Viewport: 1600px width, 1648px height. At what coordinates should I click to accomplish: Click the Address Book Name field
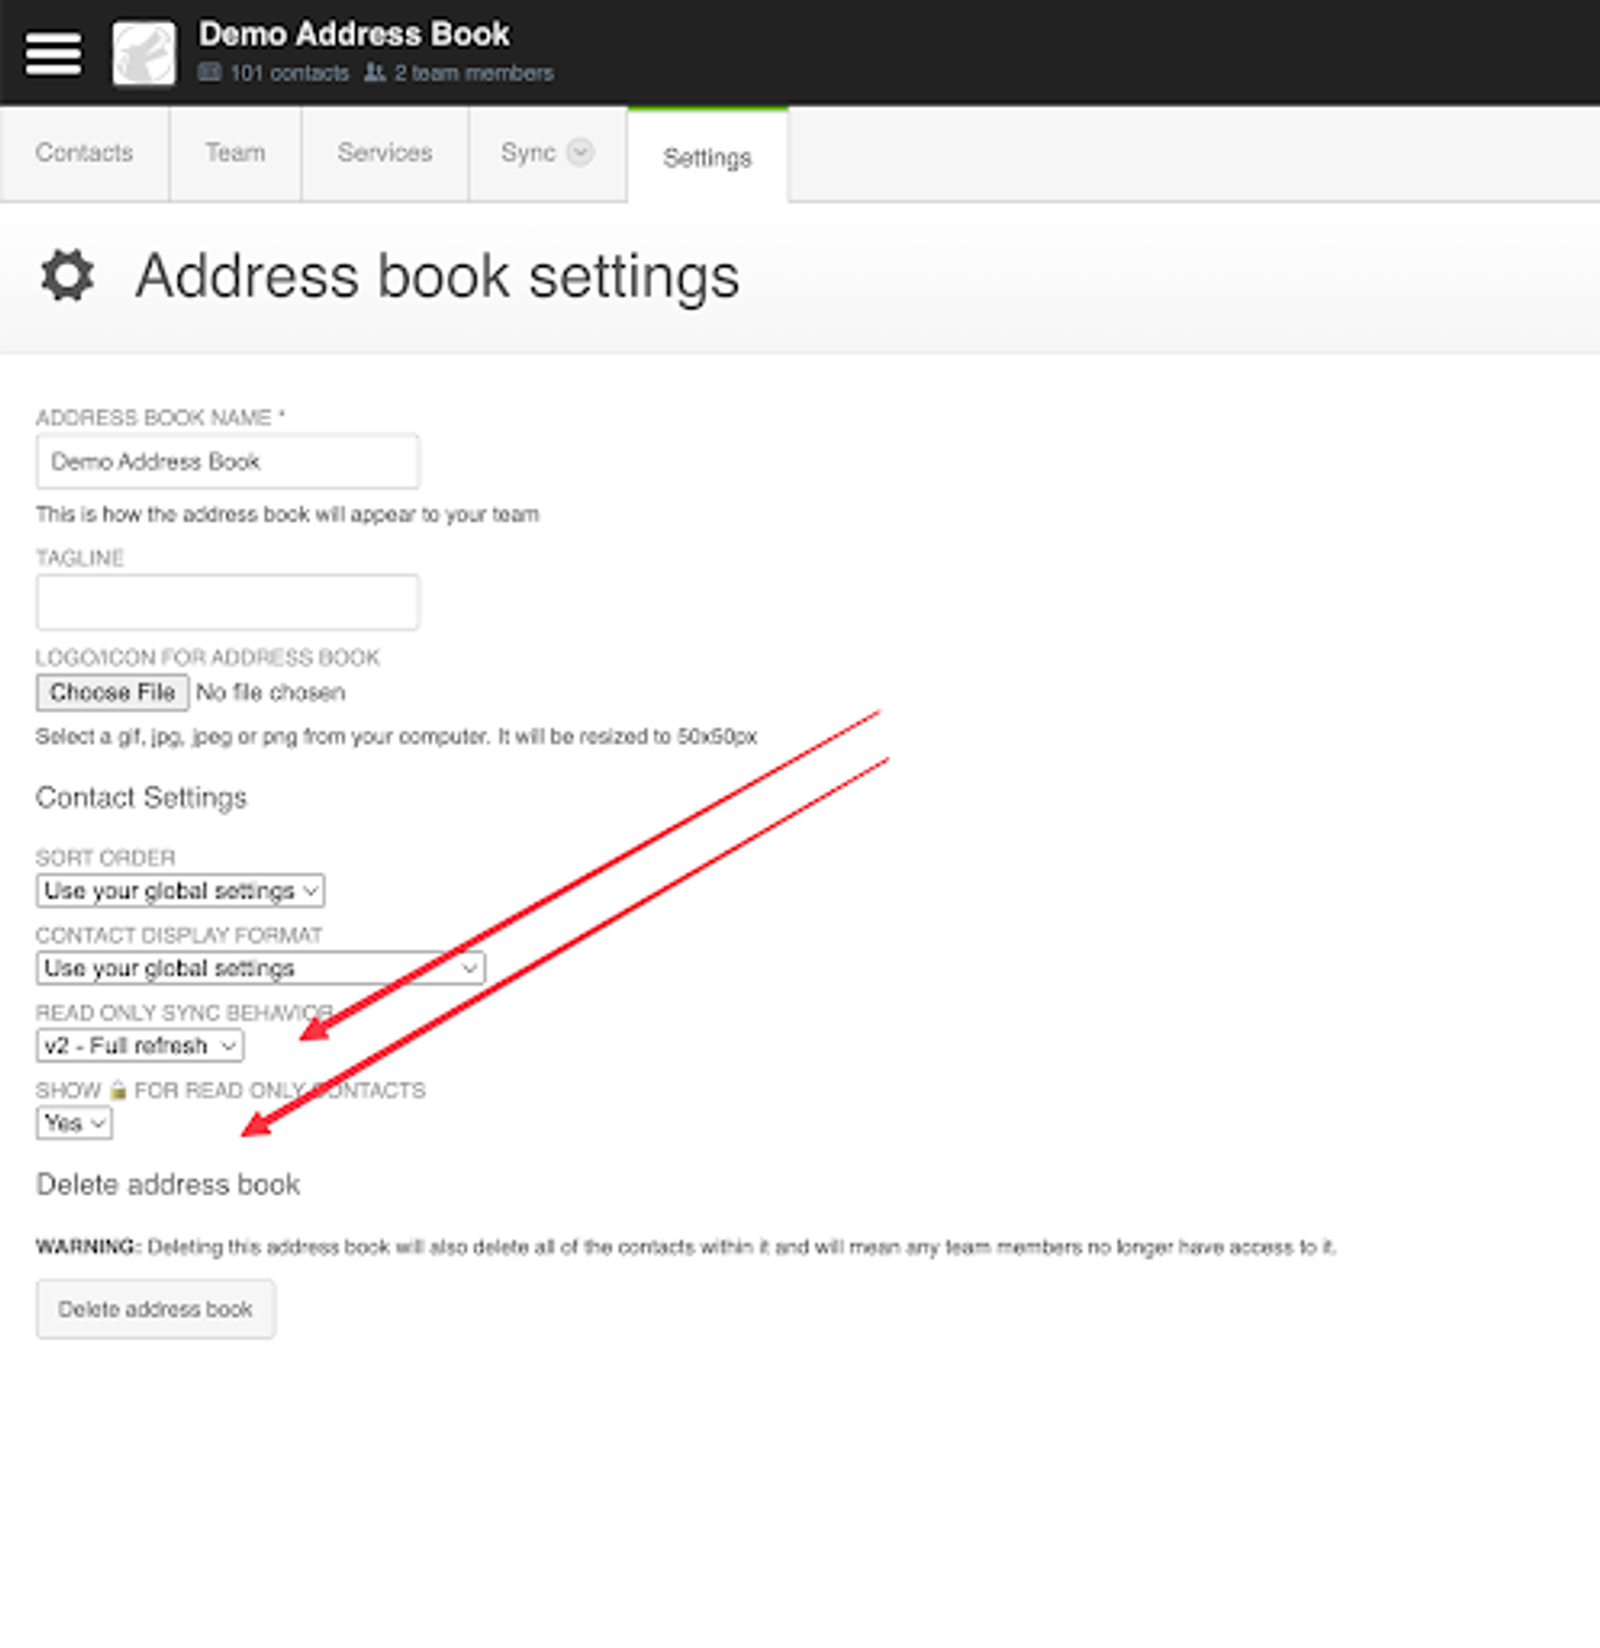click(228, 461)
